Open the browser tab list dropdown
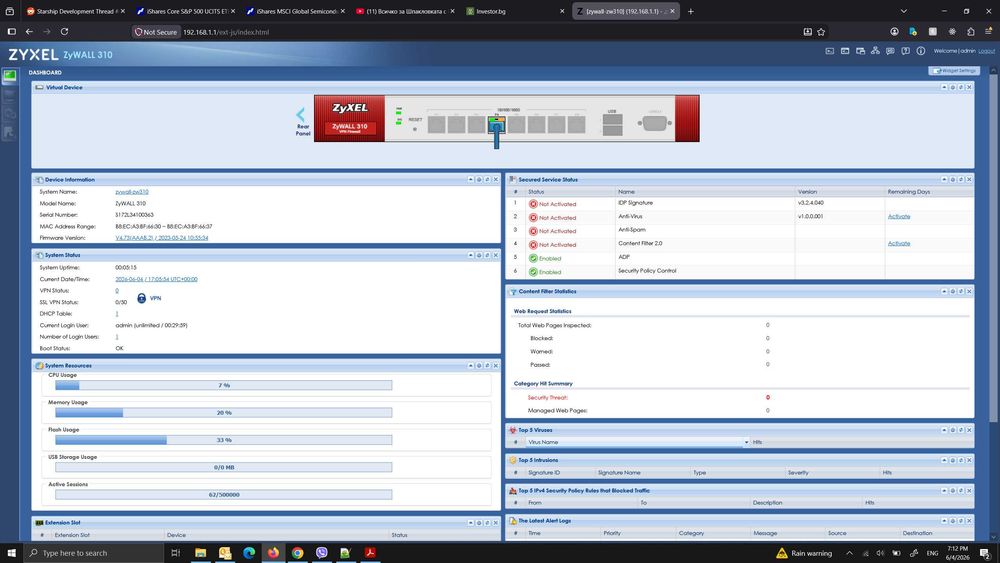This screenshot has height=563, width=1000. (903, 11)
